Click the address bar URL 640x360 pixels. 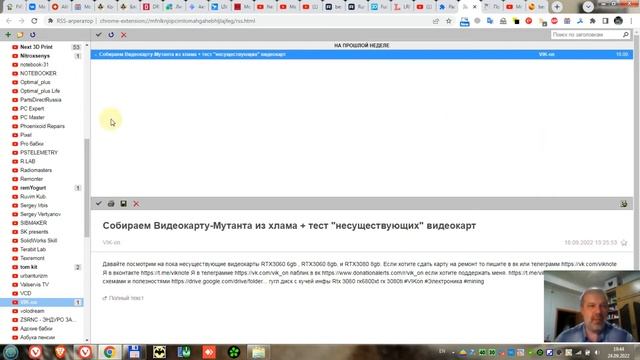(x=177, y=21)
